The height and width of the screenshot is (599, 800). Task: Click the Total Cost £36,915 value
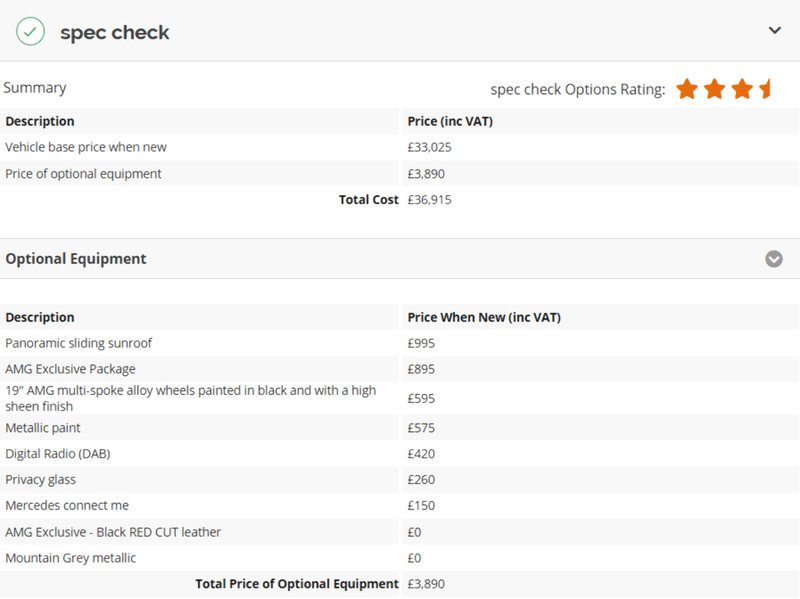[429, 199]
